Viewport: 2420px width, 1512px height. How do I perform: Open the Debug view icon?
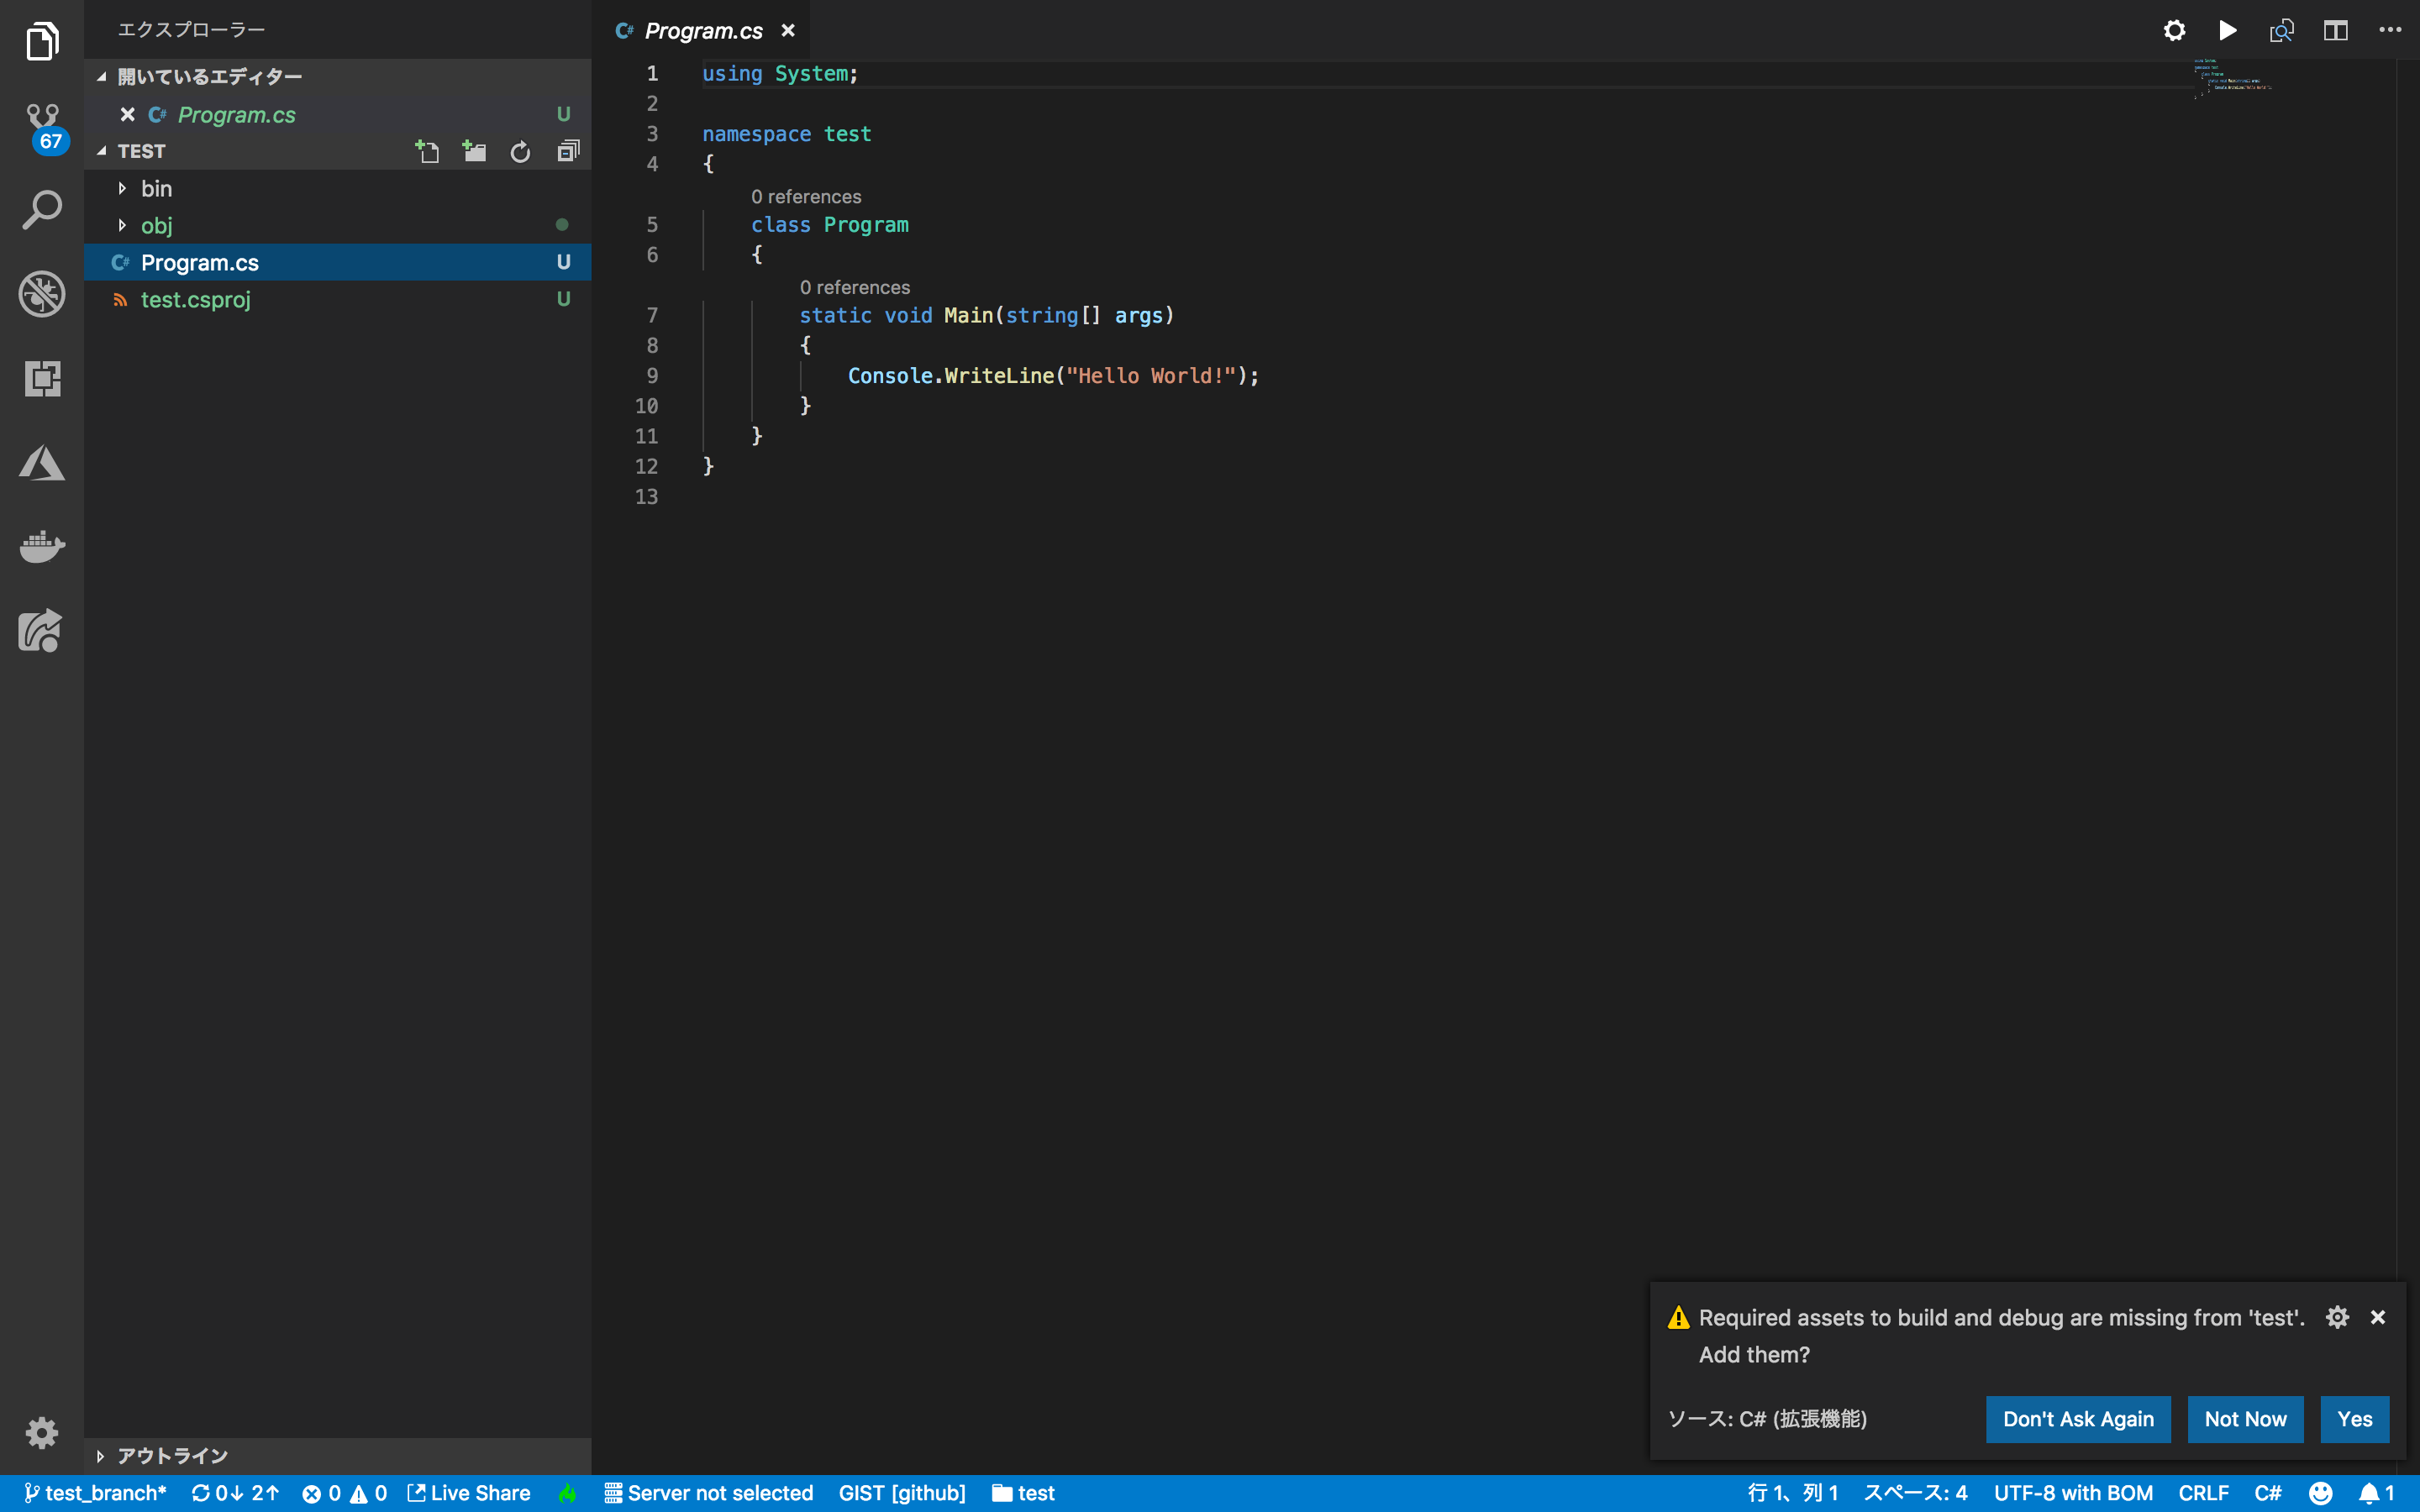pyautogui.click(x=42, y=294)
